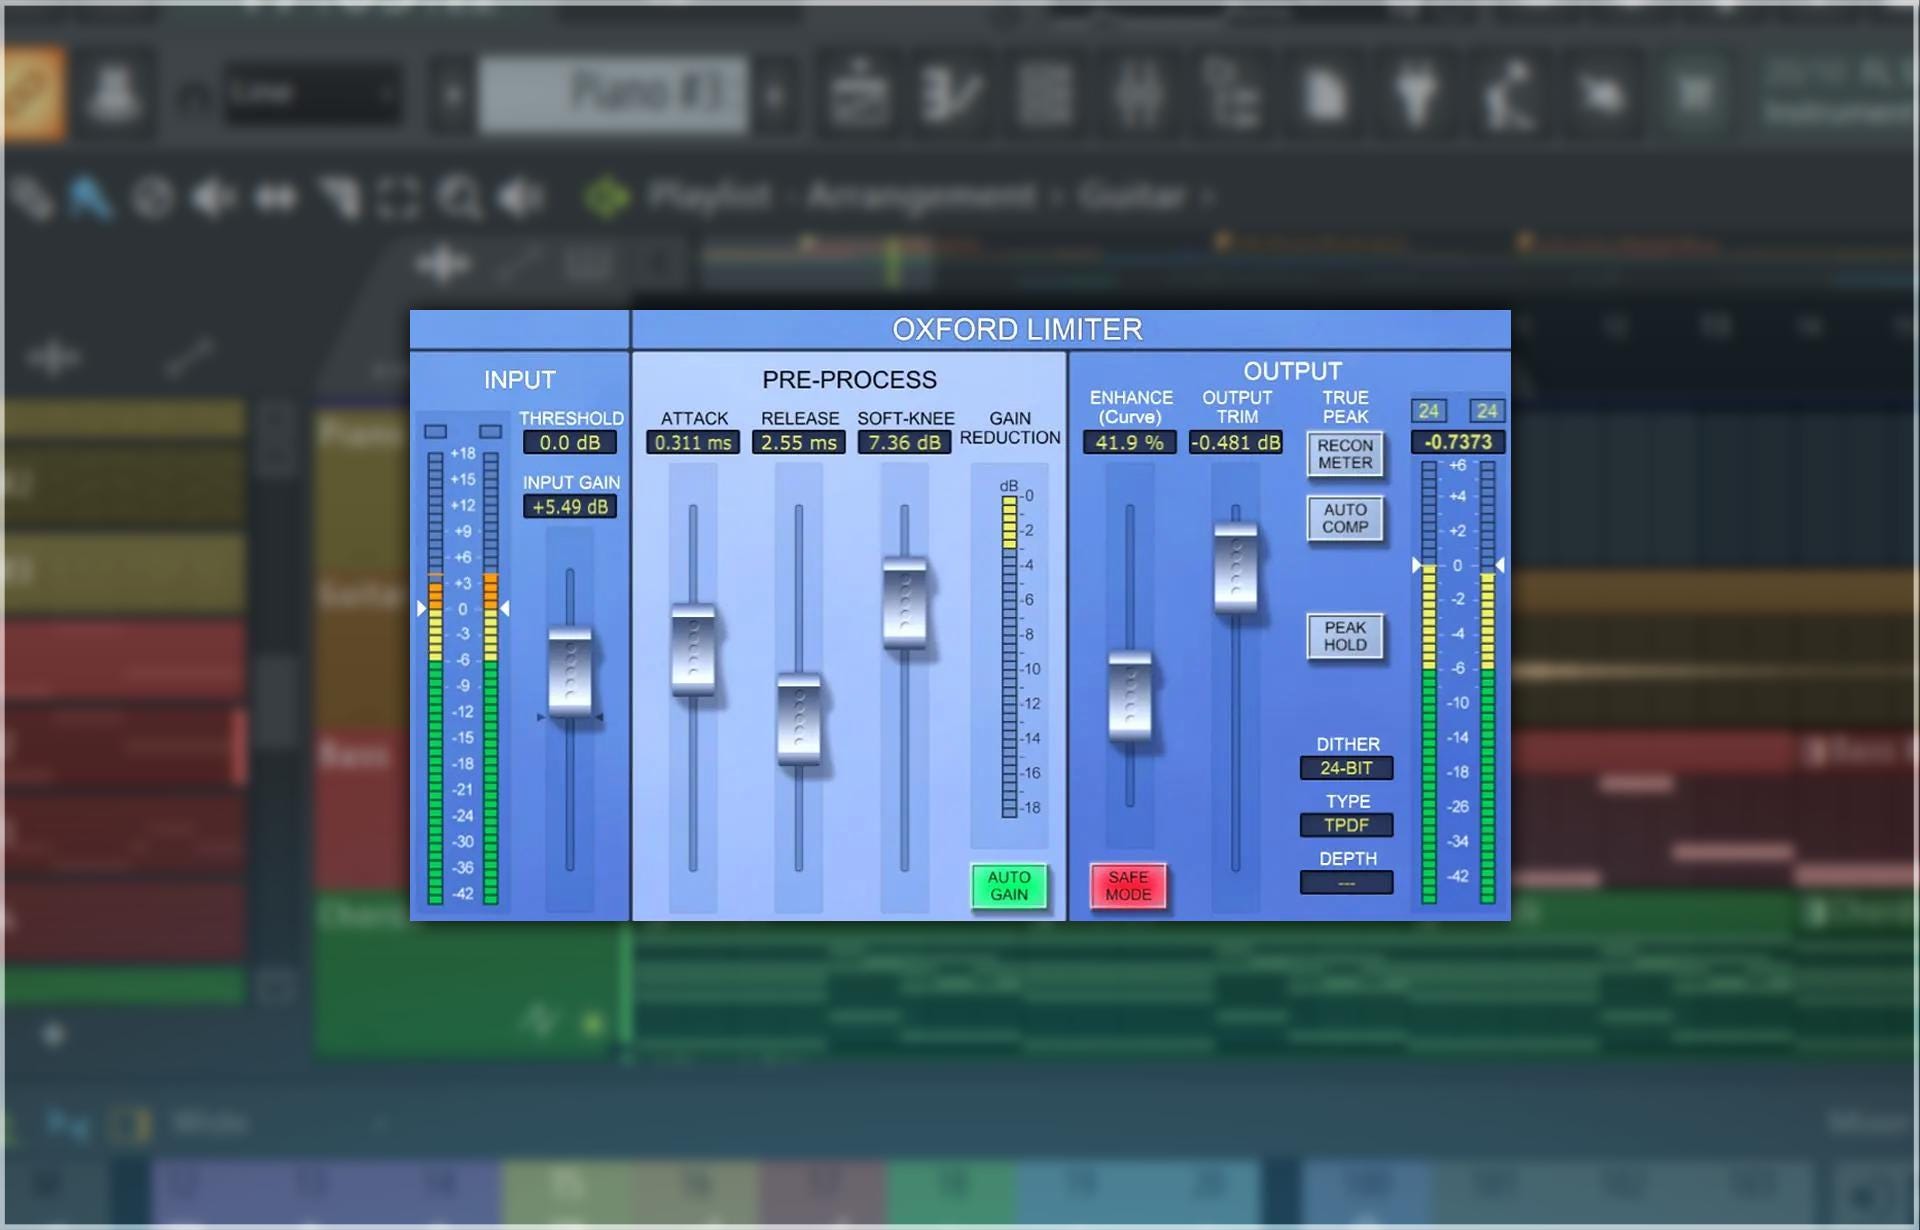Open the mixer from the FL Studio toolbar

click(1139, 94)
